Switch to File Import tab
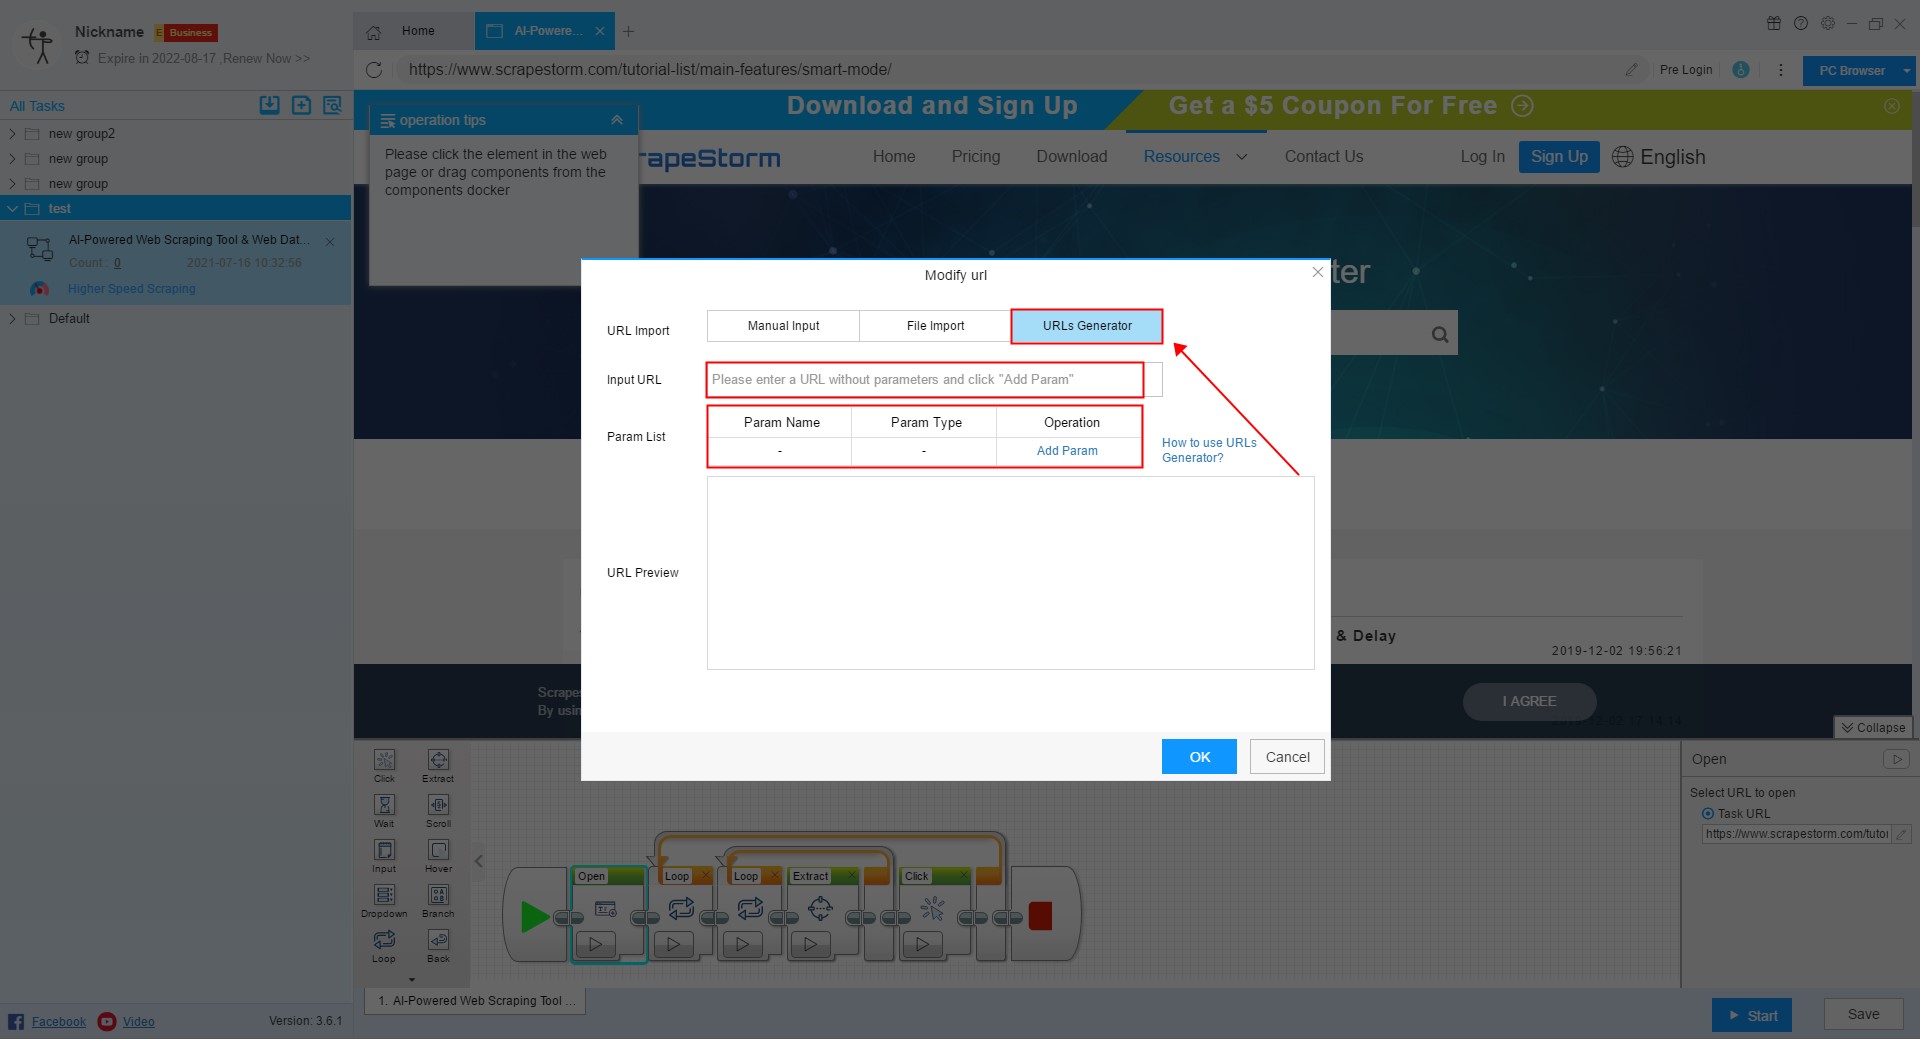This screenshot has height=1039, width=1921. [935, 326]
